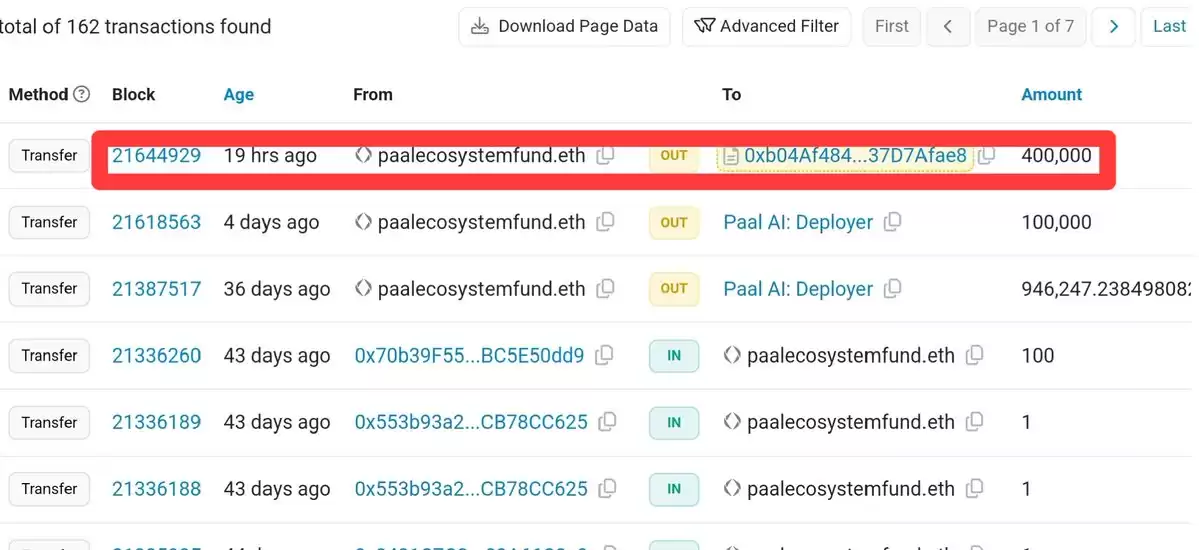Screen dimensions: 1199x550
Task: Open sender 0x70b39F55...BC5E50dd9
Action: [470, 356]
